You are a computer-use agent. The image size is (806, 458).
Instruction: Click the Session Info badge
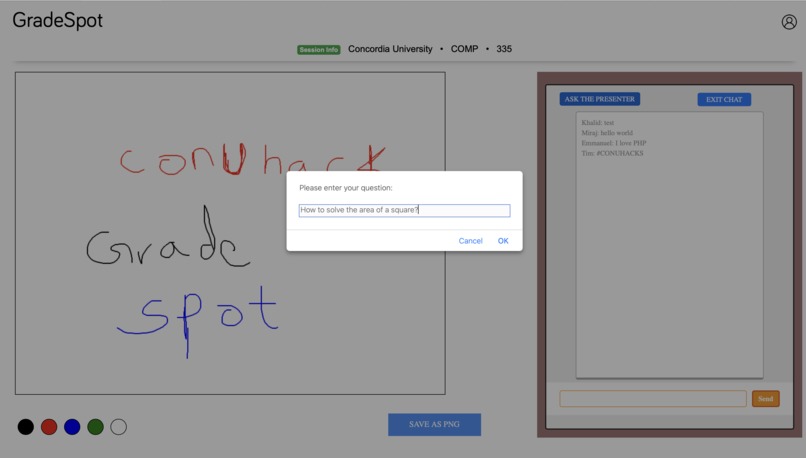tap(319, 50)
